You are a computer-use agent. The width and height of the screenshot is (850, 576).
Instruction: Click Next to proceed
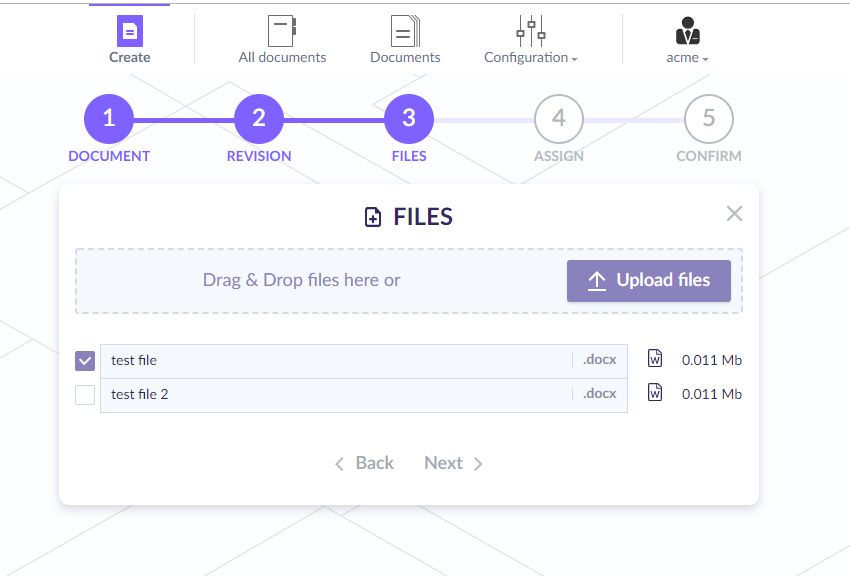[x=453, y=463]
